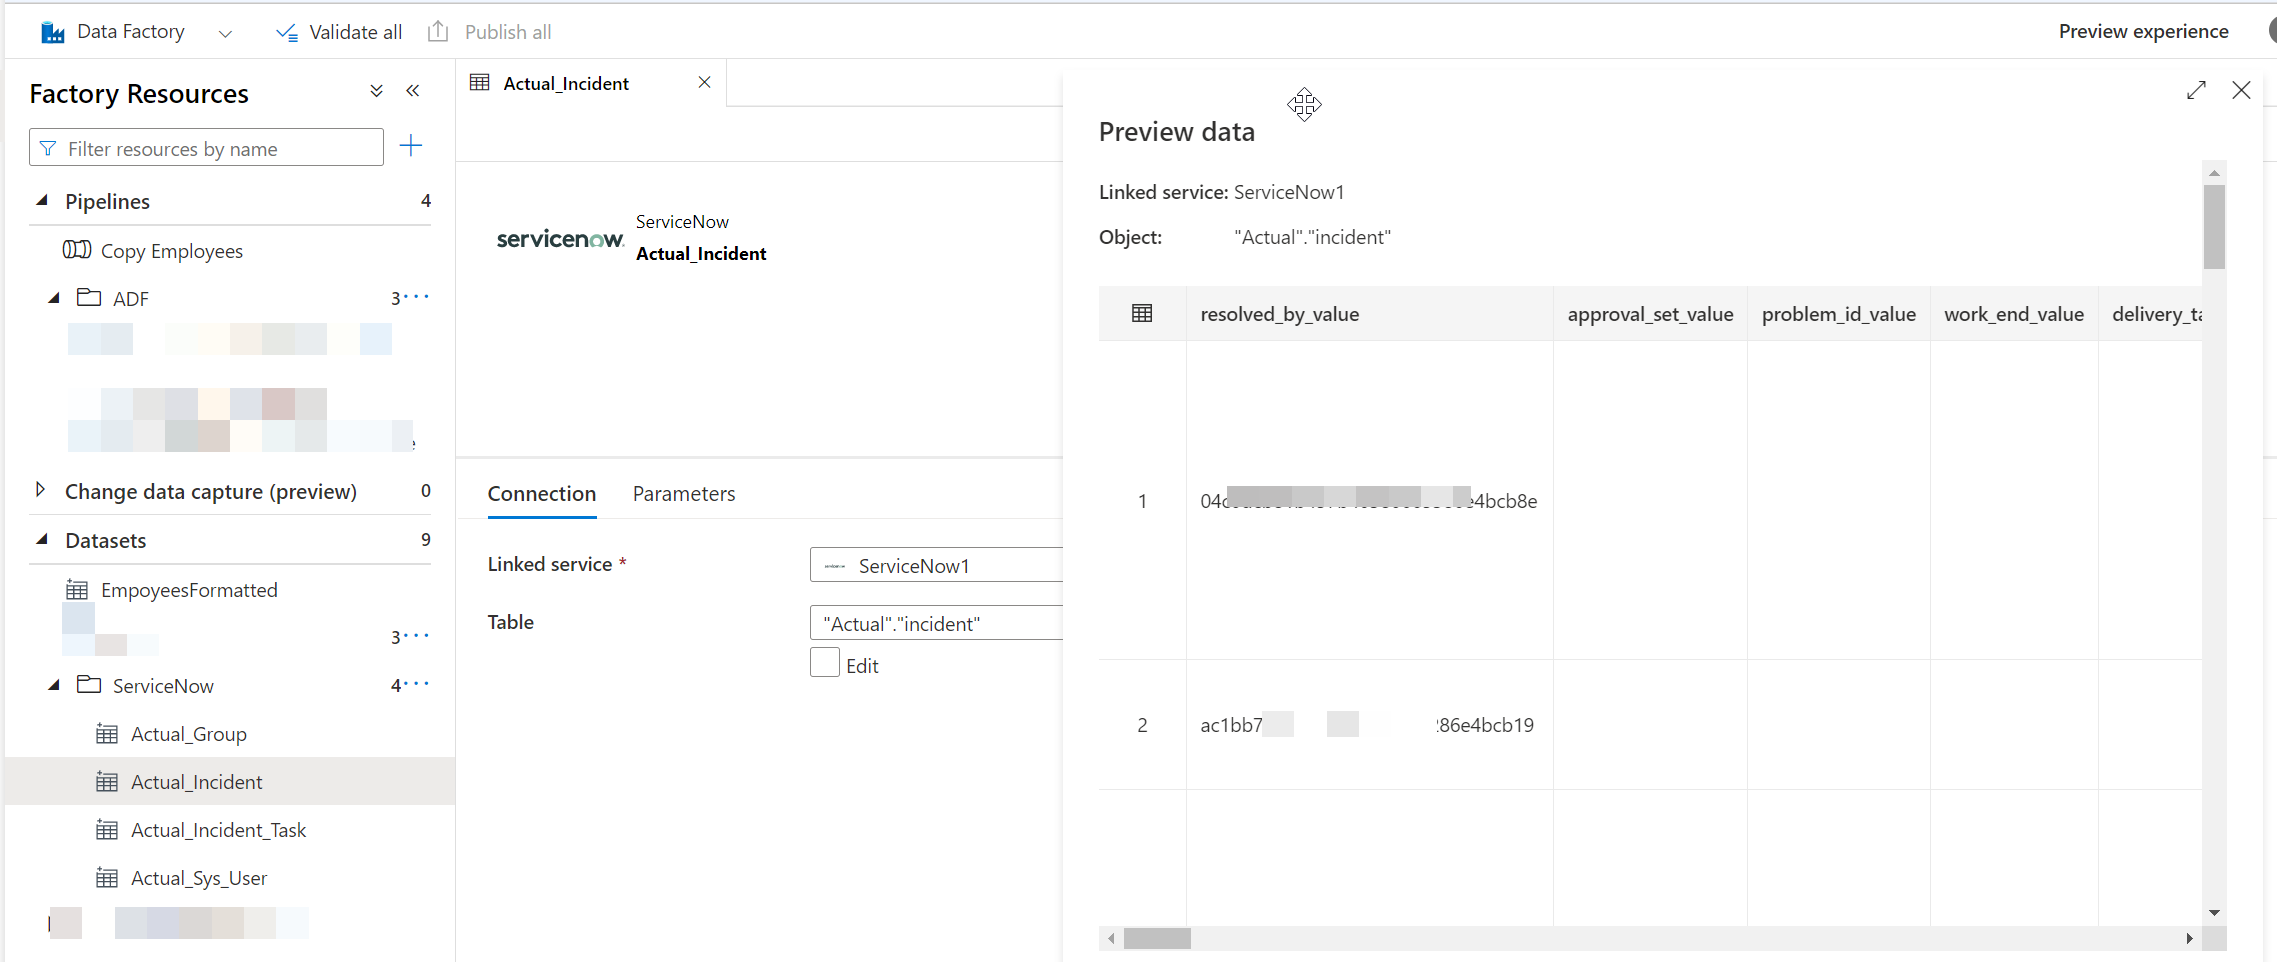Click work_end_value column header

(2014, 313)
